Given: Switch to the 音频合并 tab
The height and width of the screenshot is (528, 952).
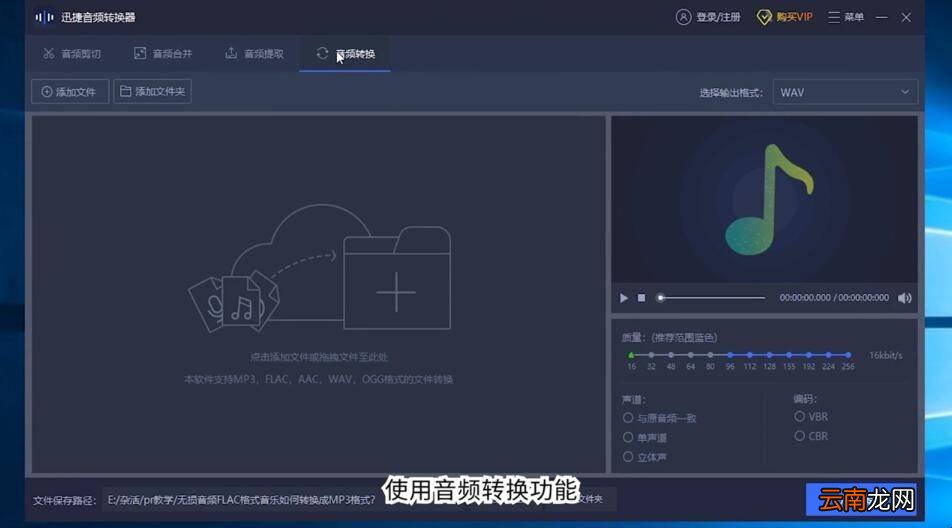Looking at the screenshot, I should coord(163,54).
